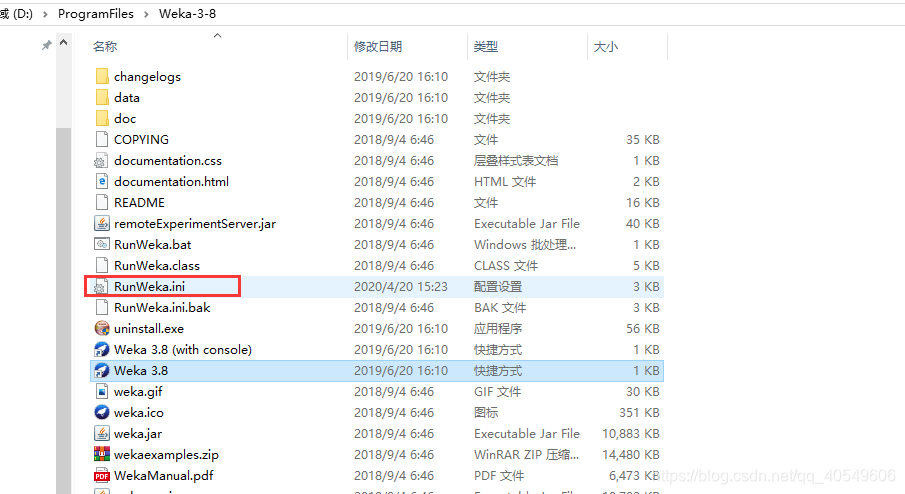Sort files by 类型 column header
905x494 pixels.
pyautogui.click(x=485, y=47)
